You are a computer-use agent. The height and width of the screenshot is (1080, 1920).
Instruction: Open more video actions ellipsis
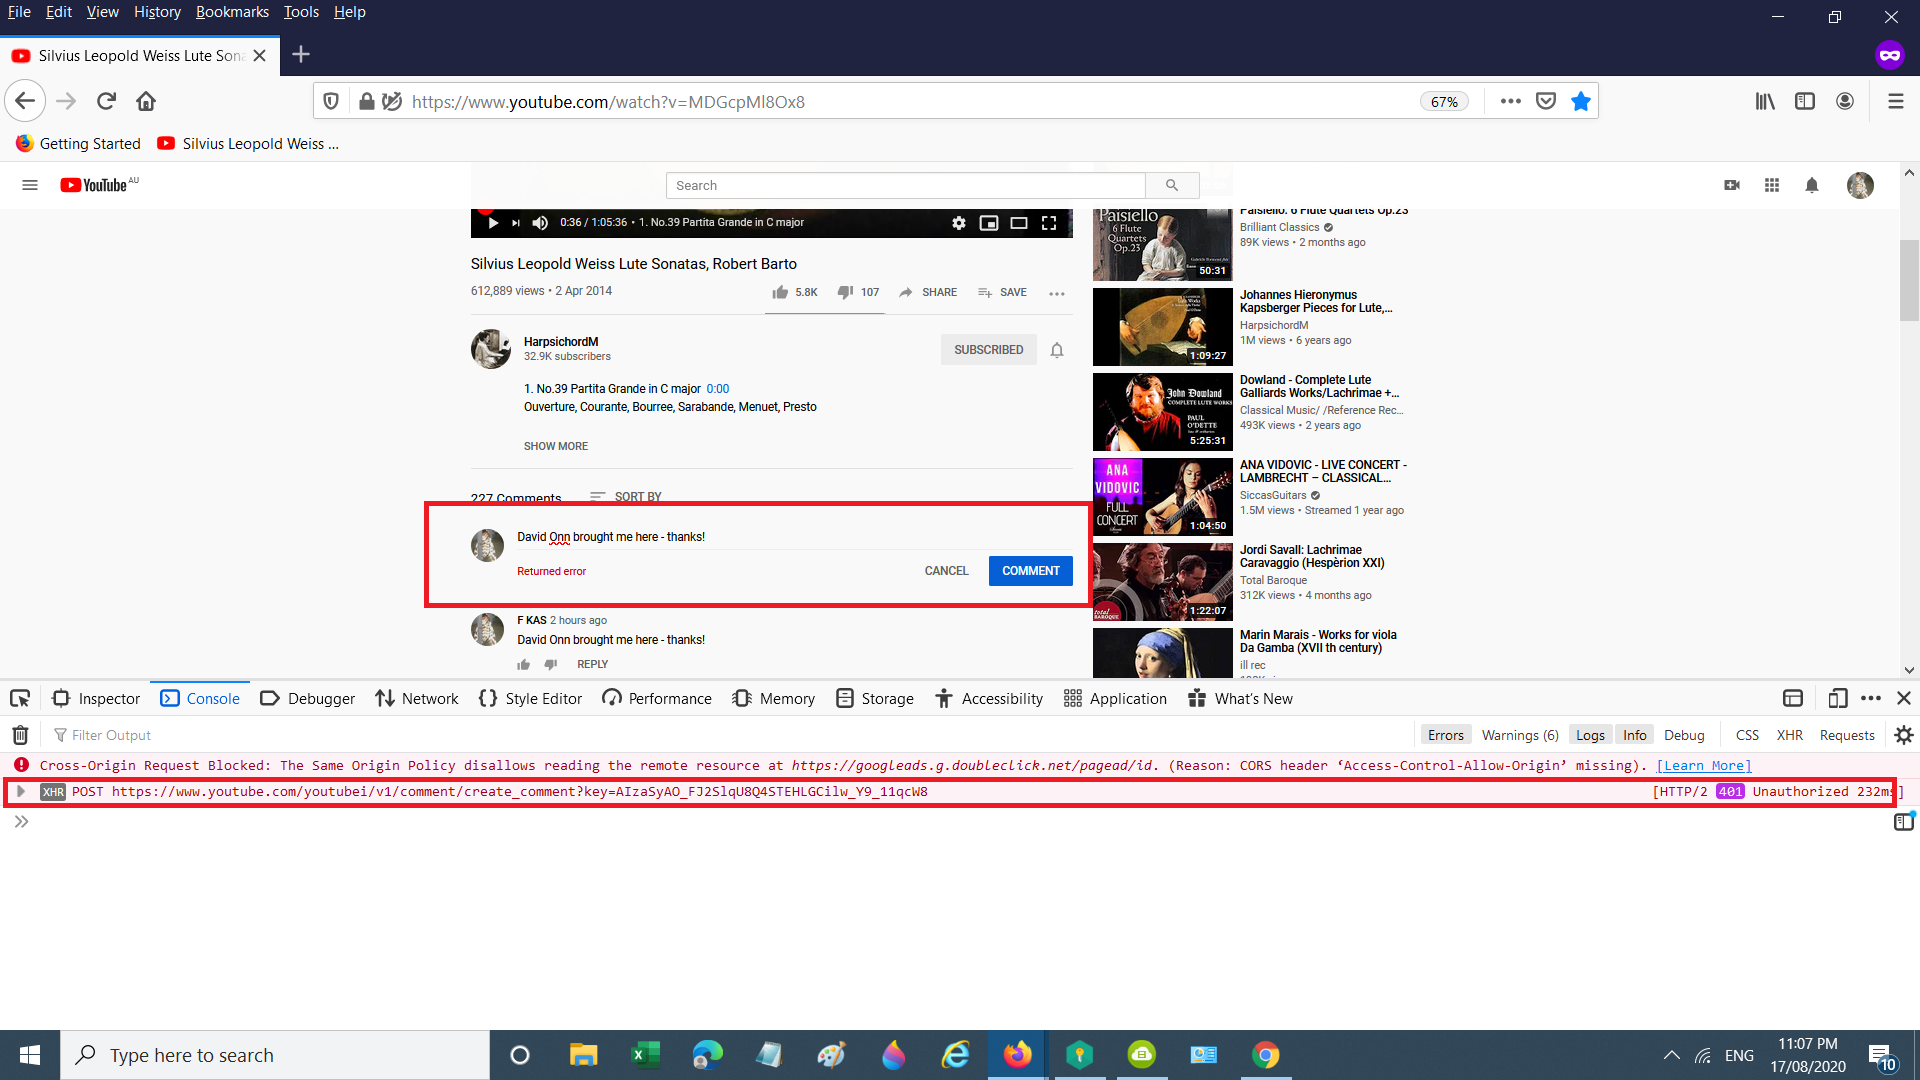(x=1057, y=293)
